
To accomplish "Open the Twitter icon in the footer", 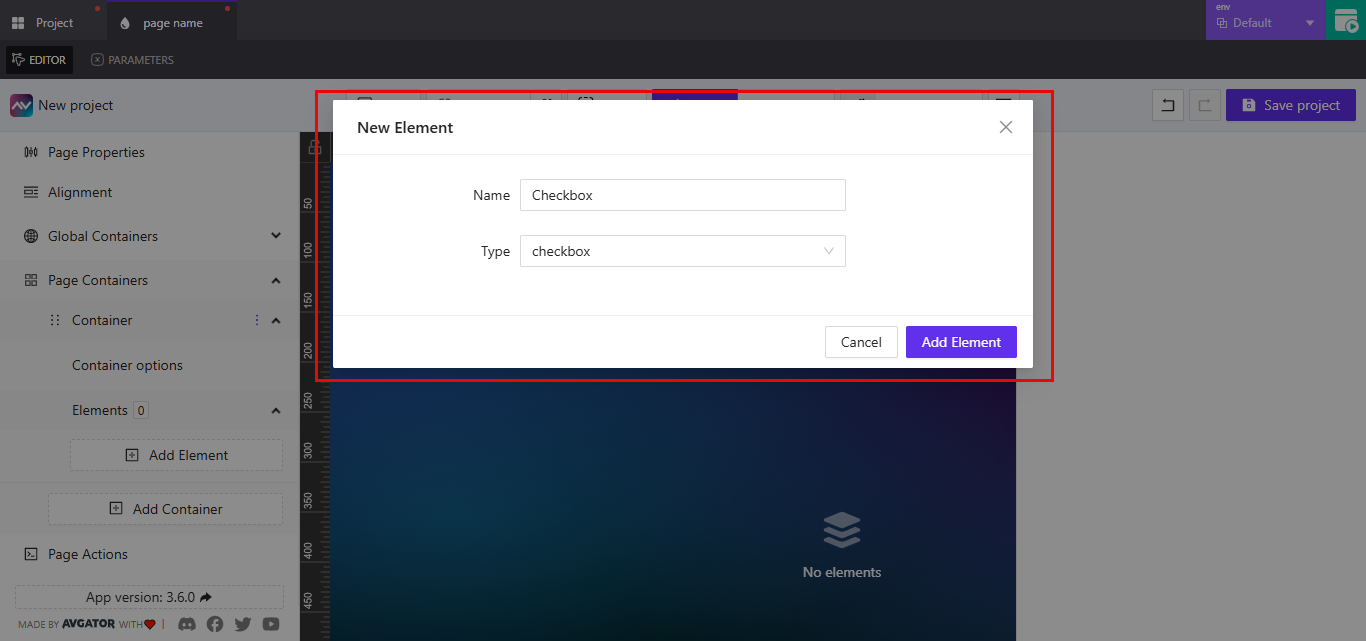I will (242, 623).
